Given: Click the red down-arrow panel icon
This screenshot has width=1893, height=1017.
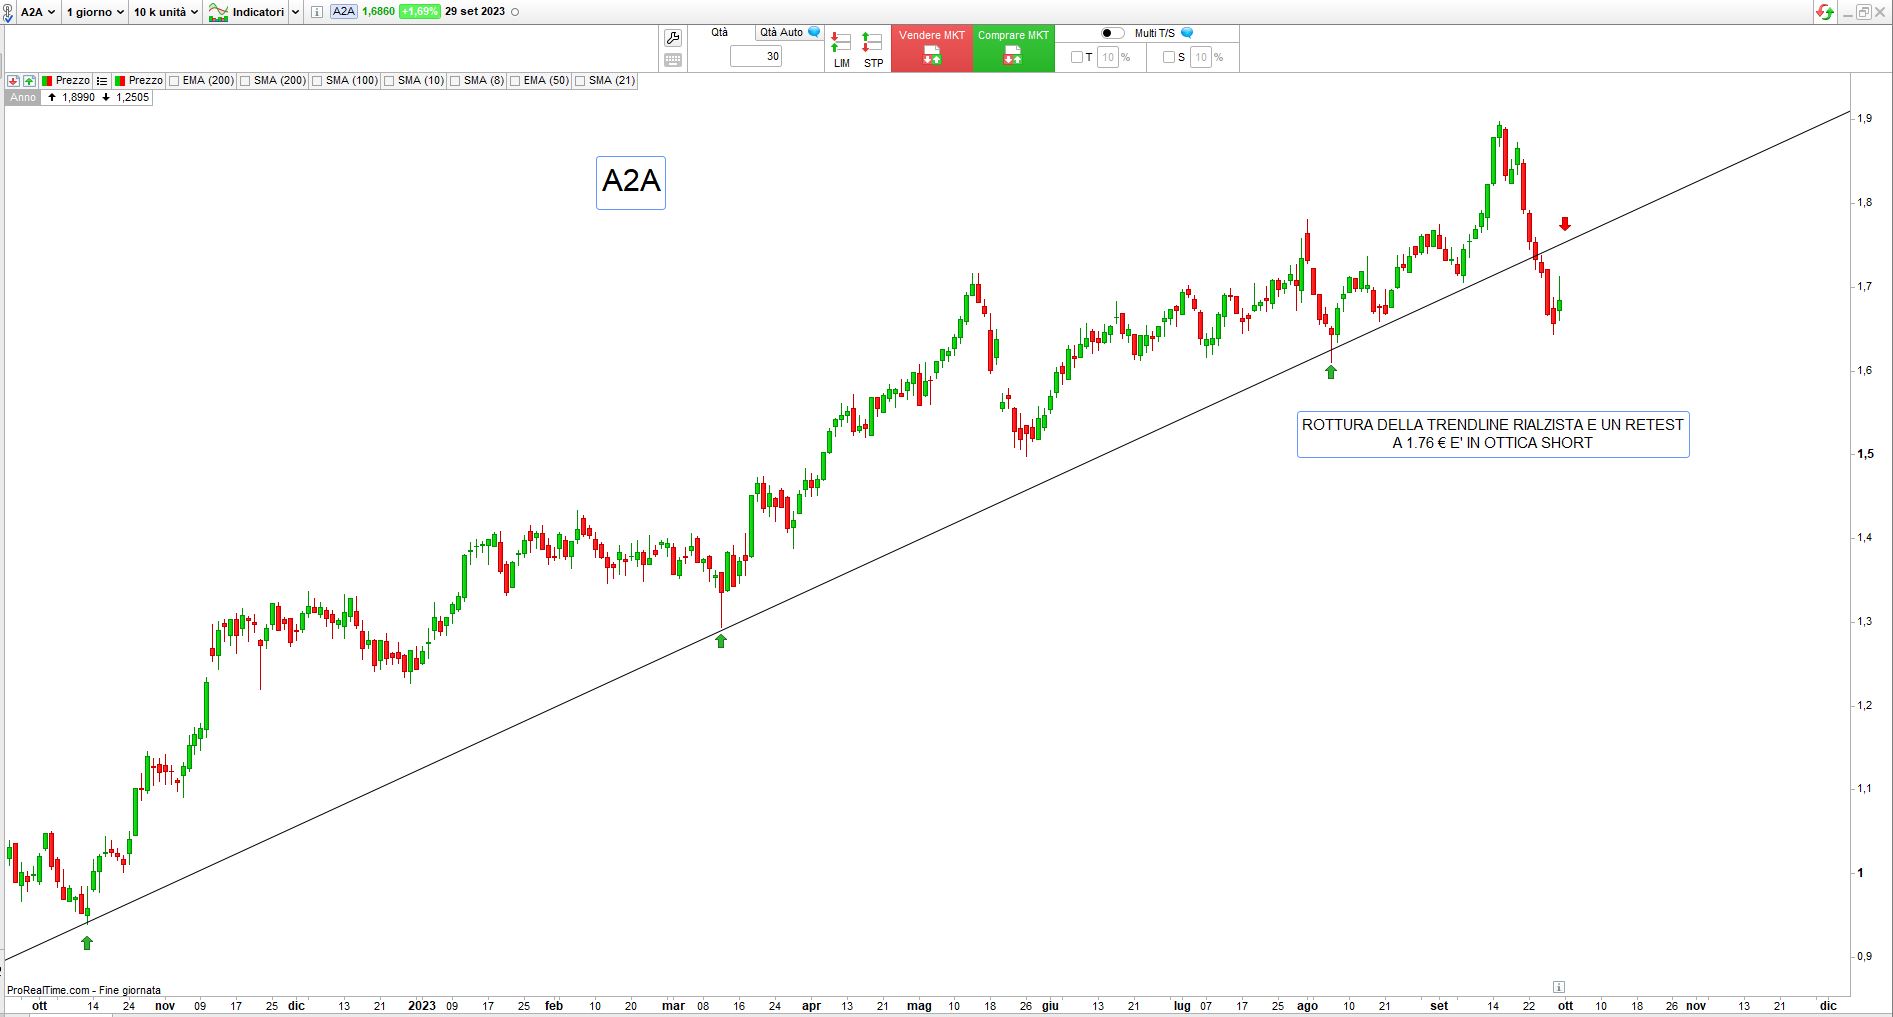Looking at the screenshot, I should pyautogui.click(x=13, y=81).
